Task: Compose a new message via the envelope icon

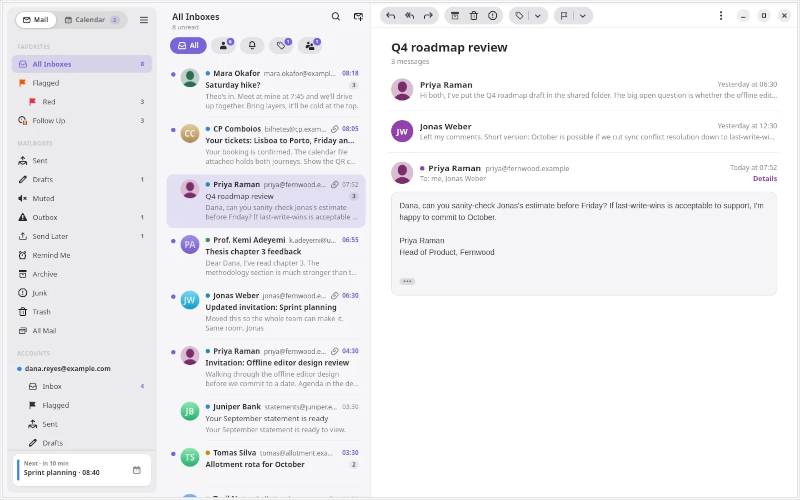Action: point(358,16)
